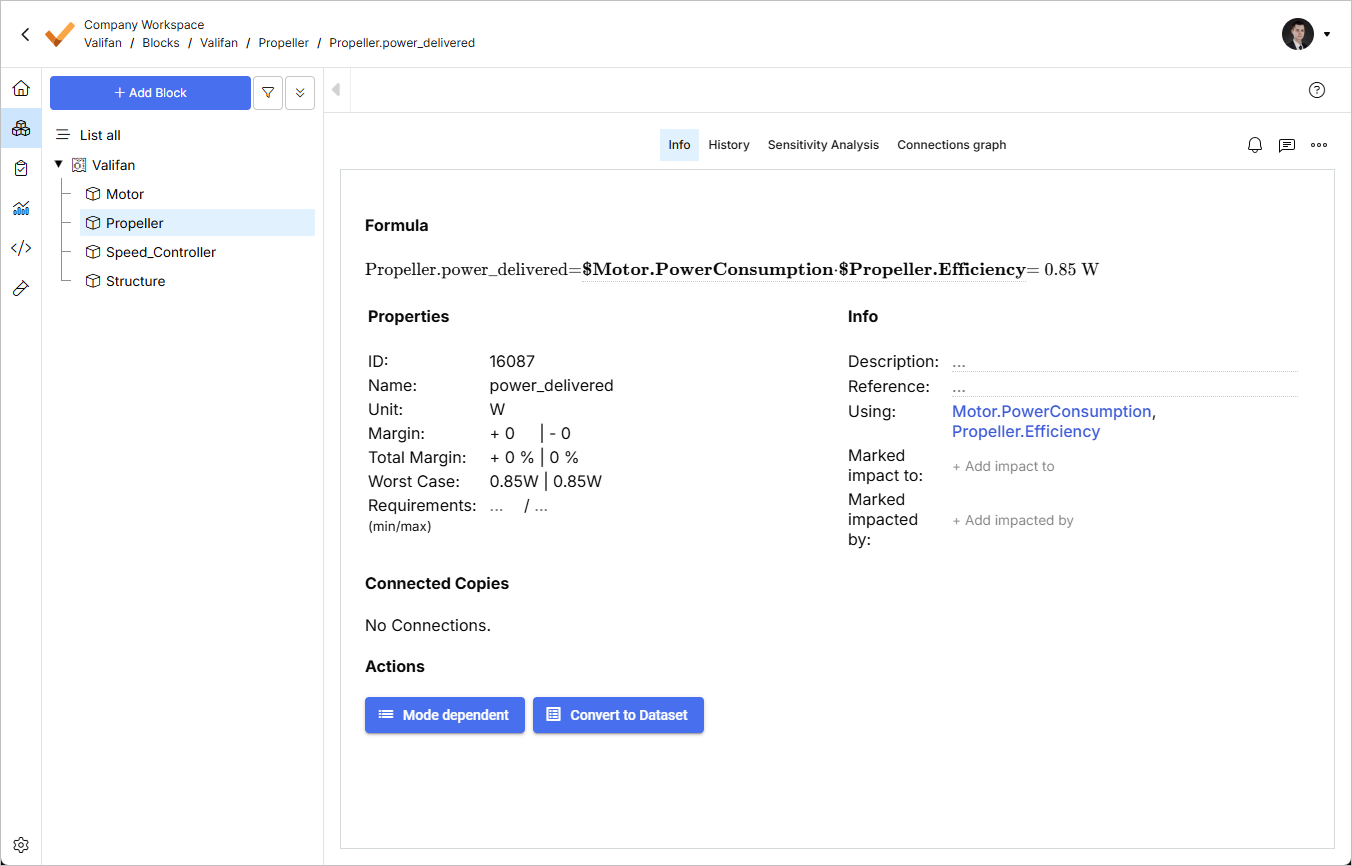
Task: Click the blocks icon in left sidebar
Action: pyautogui.click(x=21, y=128)
